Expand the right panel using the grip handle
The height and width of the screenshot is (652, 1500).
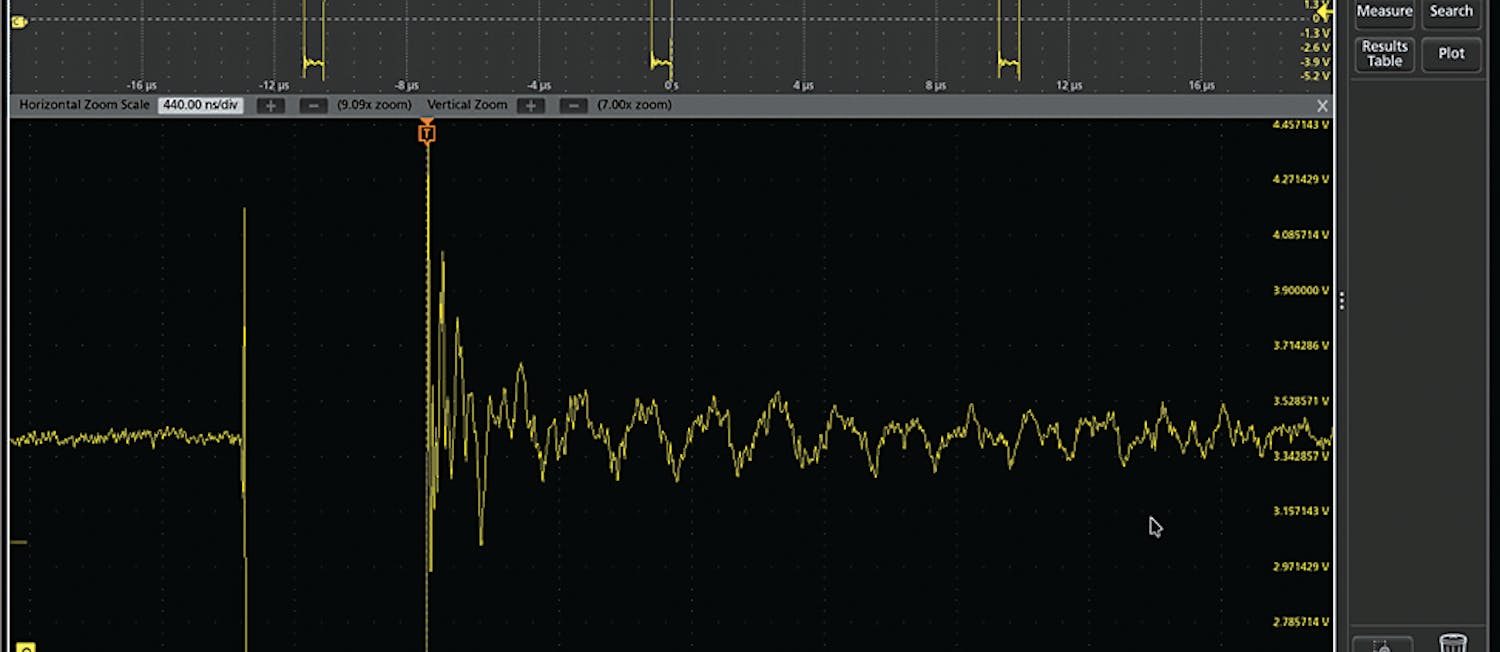(1342, 299)
